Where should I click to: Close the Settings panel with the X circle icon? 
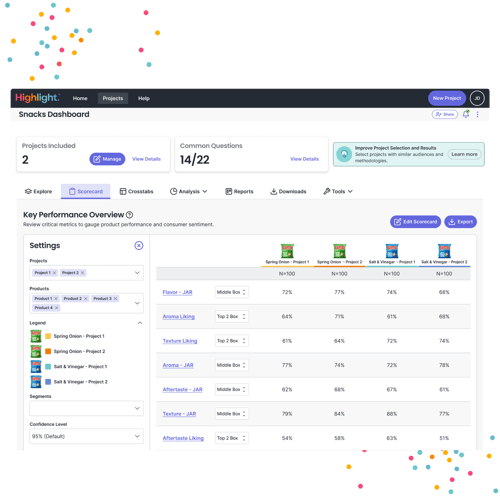(x=139, y=246)
